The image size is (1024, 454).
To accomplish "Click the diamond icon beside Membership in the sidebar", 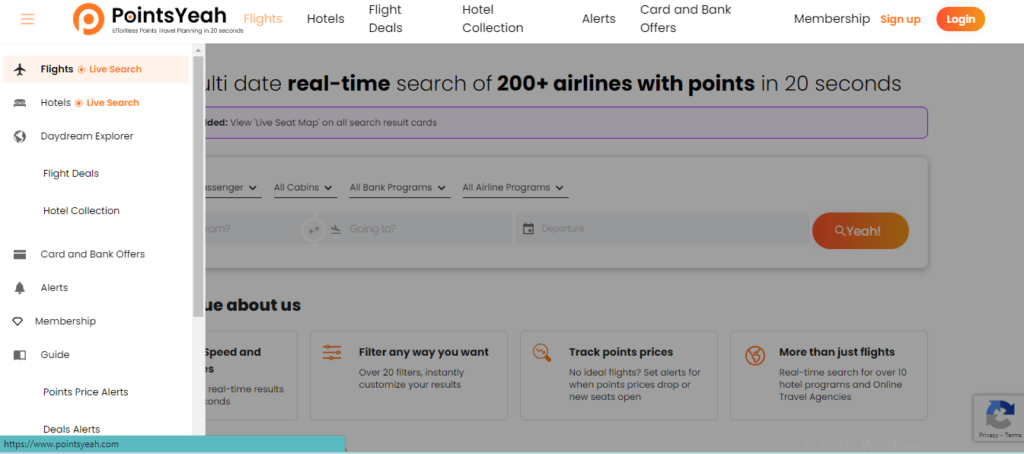I will pos(18,321).
